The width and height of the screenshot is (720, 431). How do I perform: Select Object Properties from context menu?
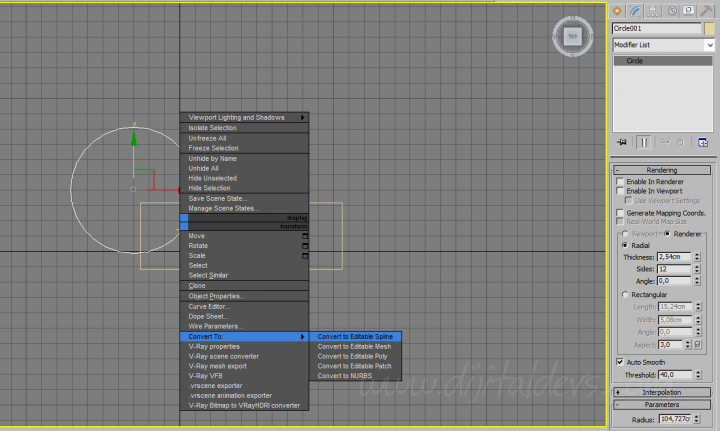217,296
